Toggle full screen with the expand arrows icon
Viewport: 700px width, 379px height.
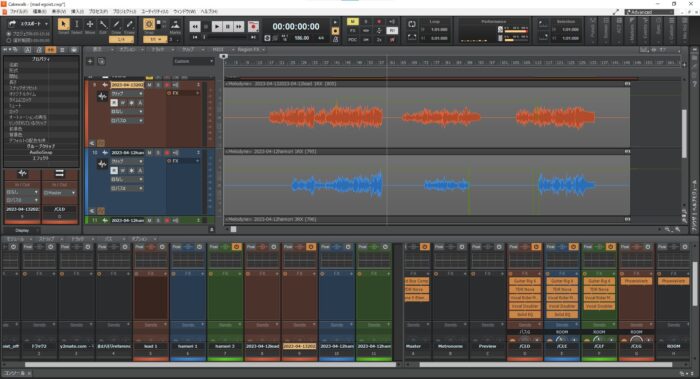pyautogui.click(x=616, y=12)
